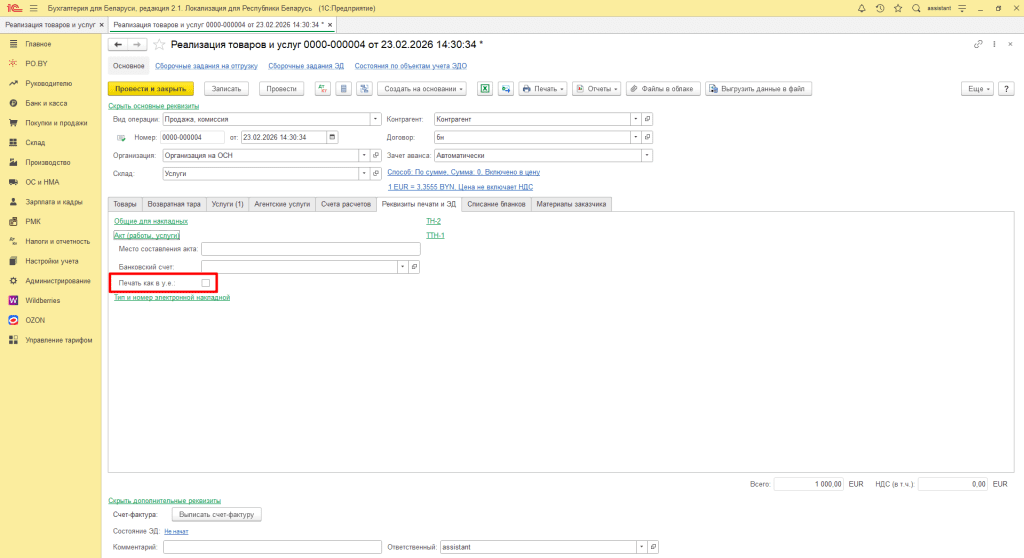Screen dimensions: 1024x558
Task: Open notifications bell in the top bar
Action: click(x=862, y=8)
